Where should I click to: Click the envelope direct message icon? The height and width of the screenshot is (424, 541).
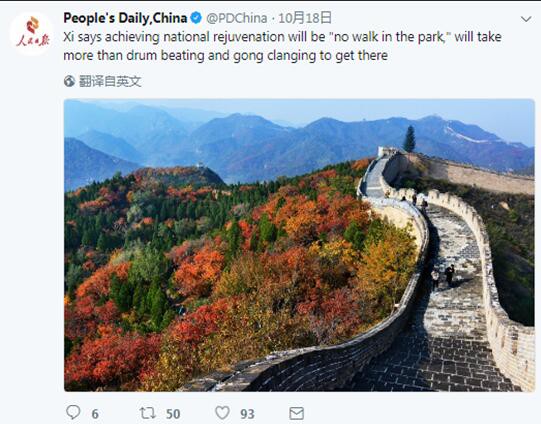(296, 413)
